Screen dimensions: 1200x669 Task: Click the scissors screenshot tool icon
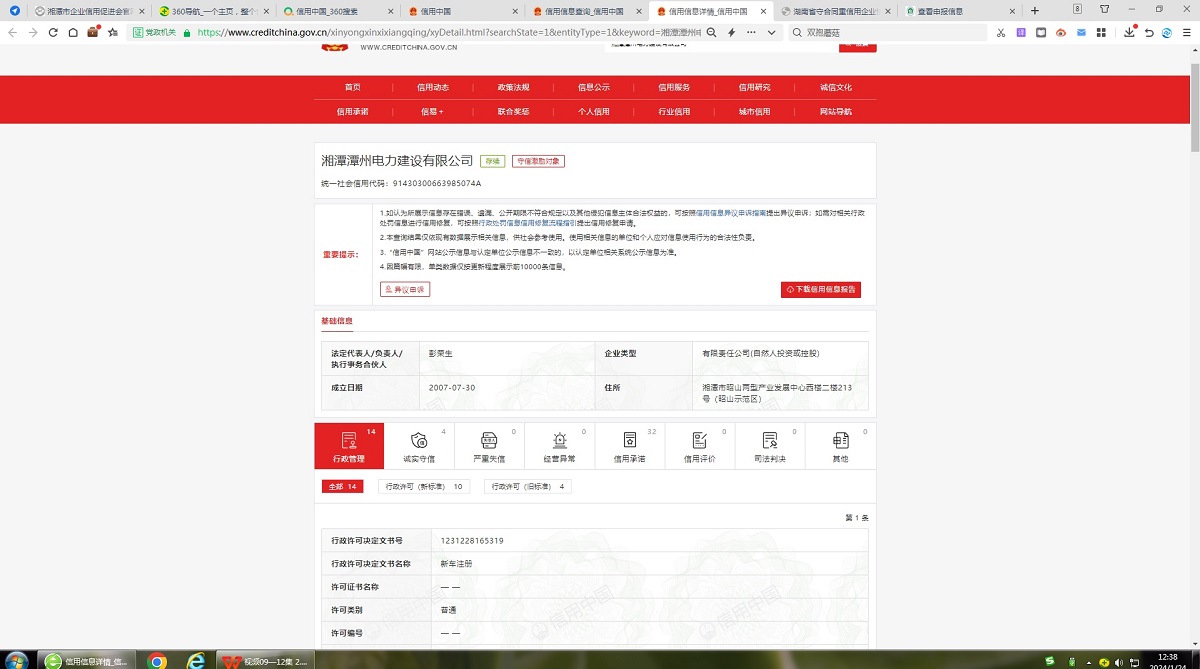(1000, 32)
